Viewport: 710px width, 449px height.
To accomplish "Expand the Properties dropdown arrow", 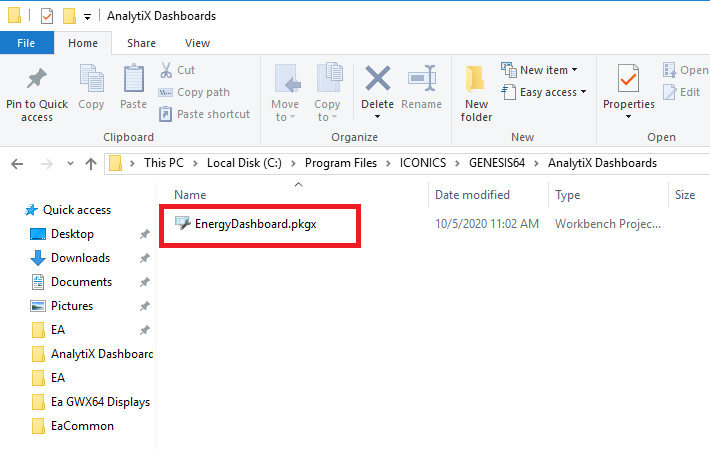I will tap(628, 117).
